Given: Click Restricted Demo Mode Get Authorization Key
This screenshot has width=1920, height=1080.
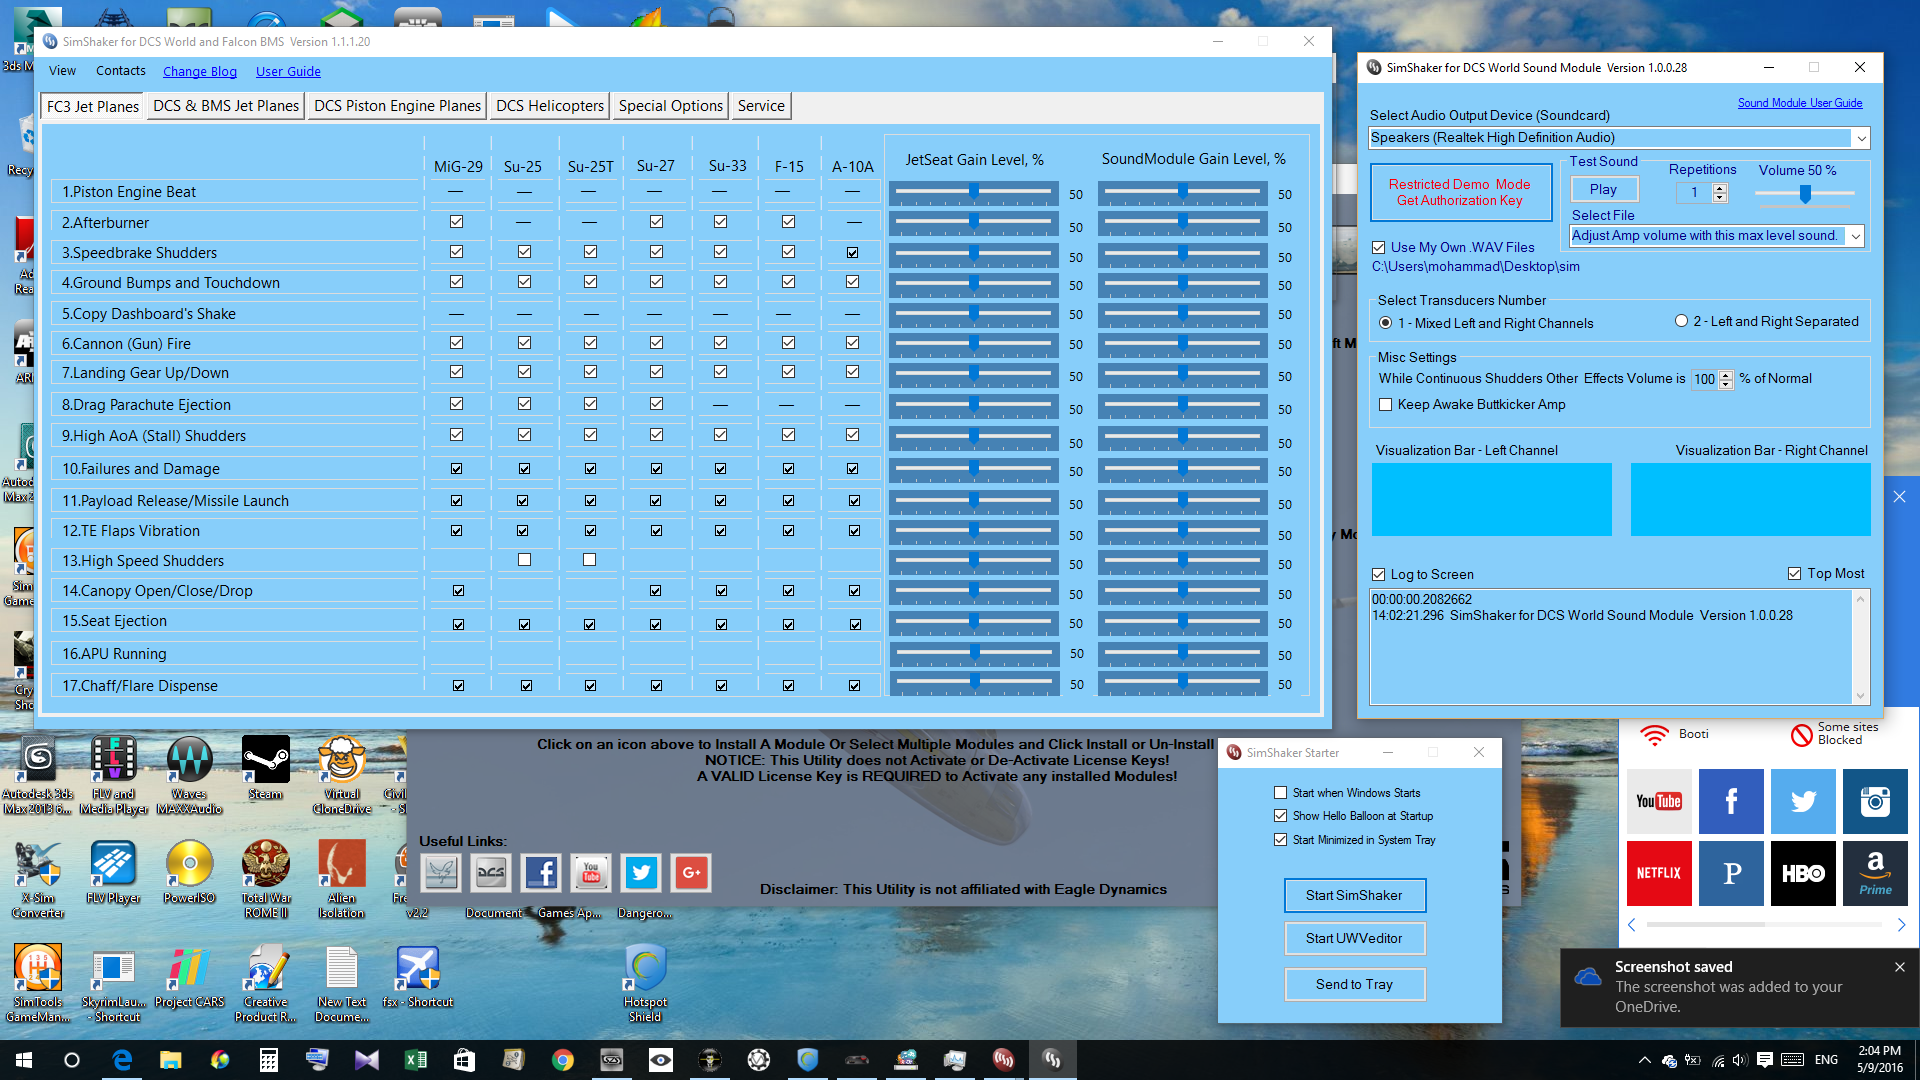Looking at the screenshot, I should point(1460,192).
